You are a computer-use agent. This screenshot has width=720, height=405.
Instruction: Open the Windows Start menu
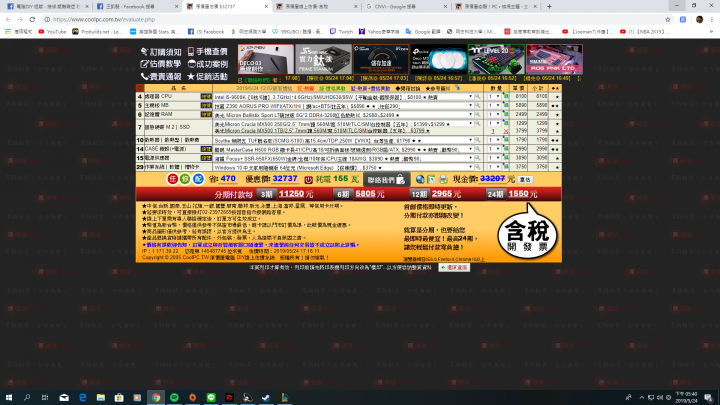point(9,397)
